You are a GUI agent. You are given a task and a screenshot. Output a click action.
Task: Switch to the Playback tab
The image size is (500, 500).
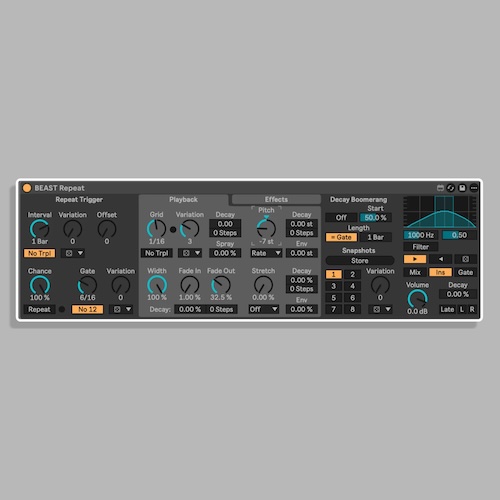point(183,200)
